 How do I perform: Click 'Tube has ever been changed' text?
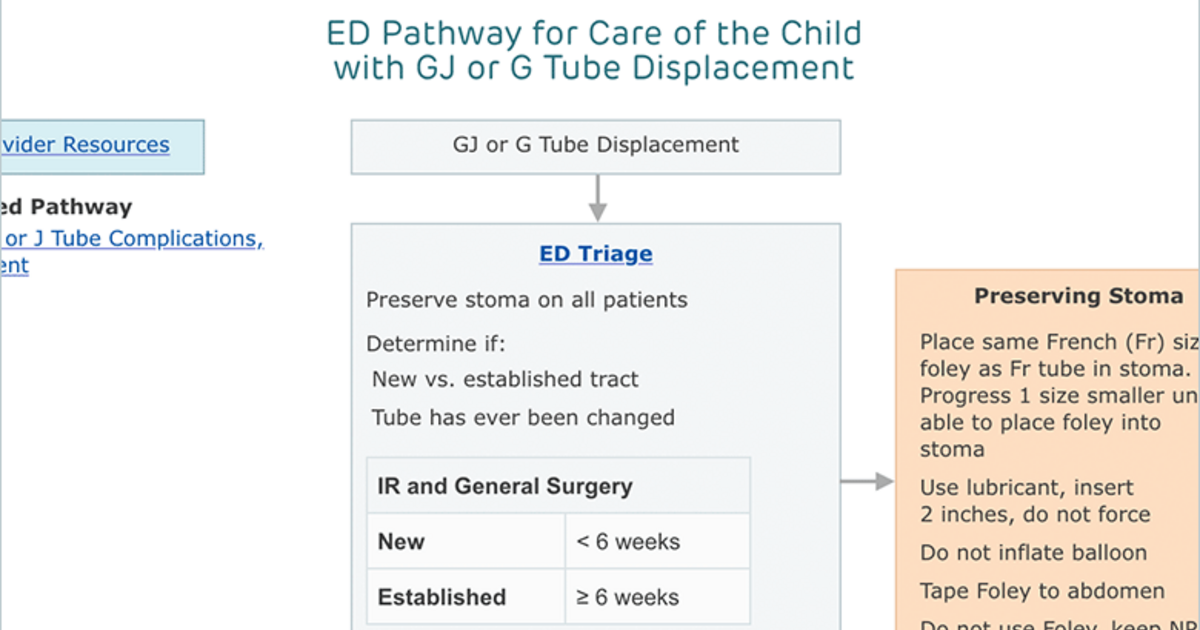pos(523,417)
